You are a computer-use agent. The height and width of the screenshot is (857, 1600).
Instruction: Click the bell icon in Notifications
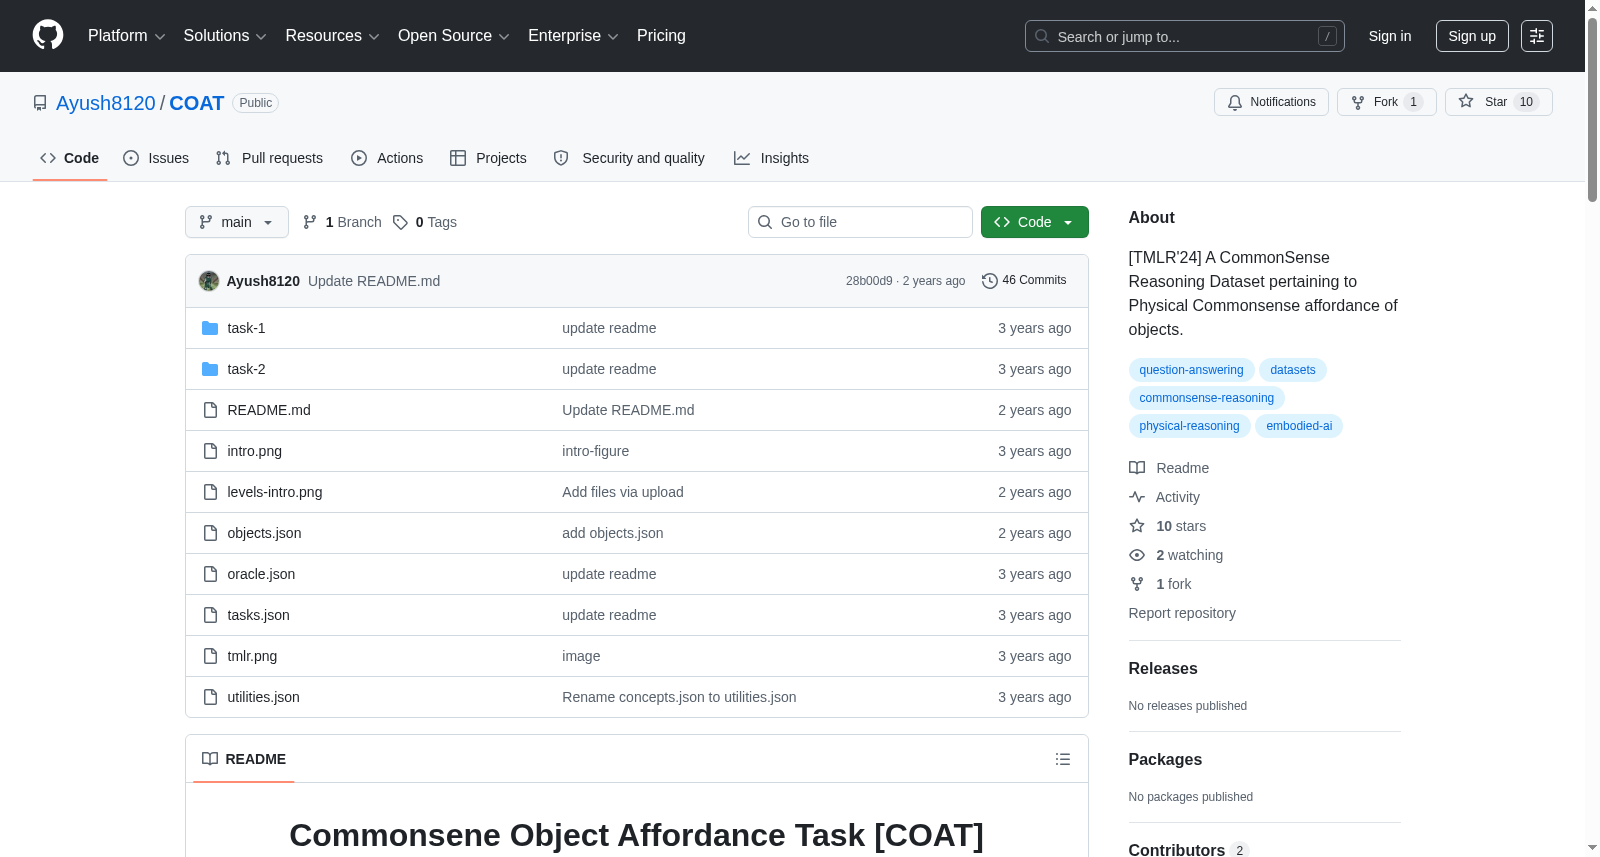pos(1235,102)
